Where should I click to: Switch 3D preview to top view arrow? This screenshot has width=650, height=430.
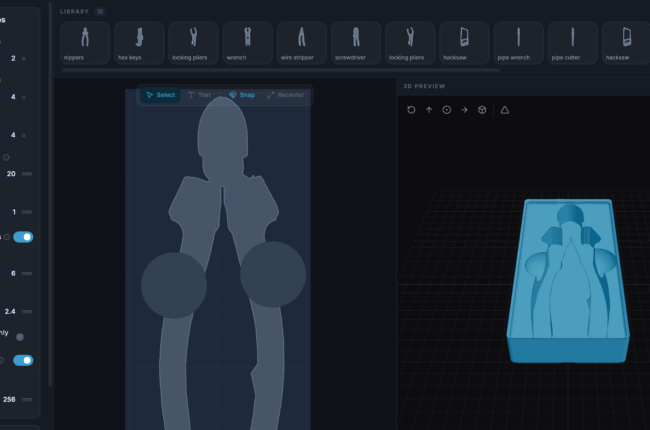pyautogui.click(x=429, y=110)
